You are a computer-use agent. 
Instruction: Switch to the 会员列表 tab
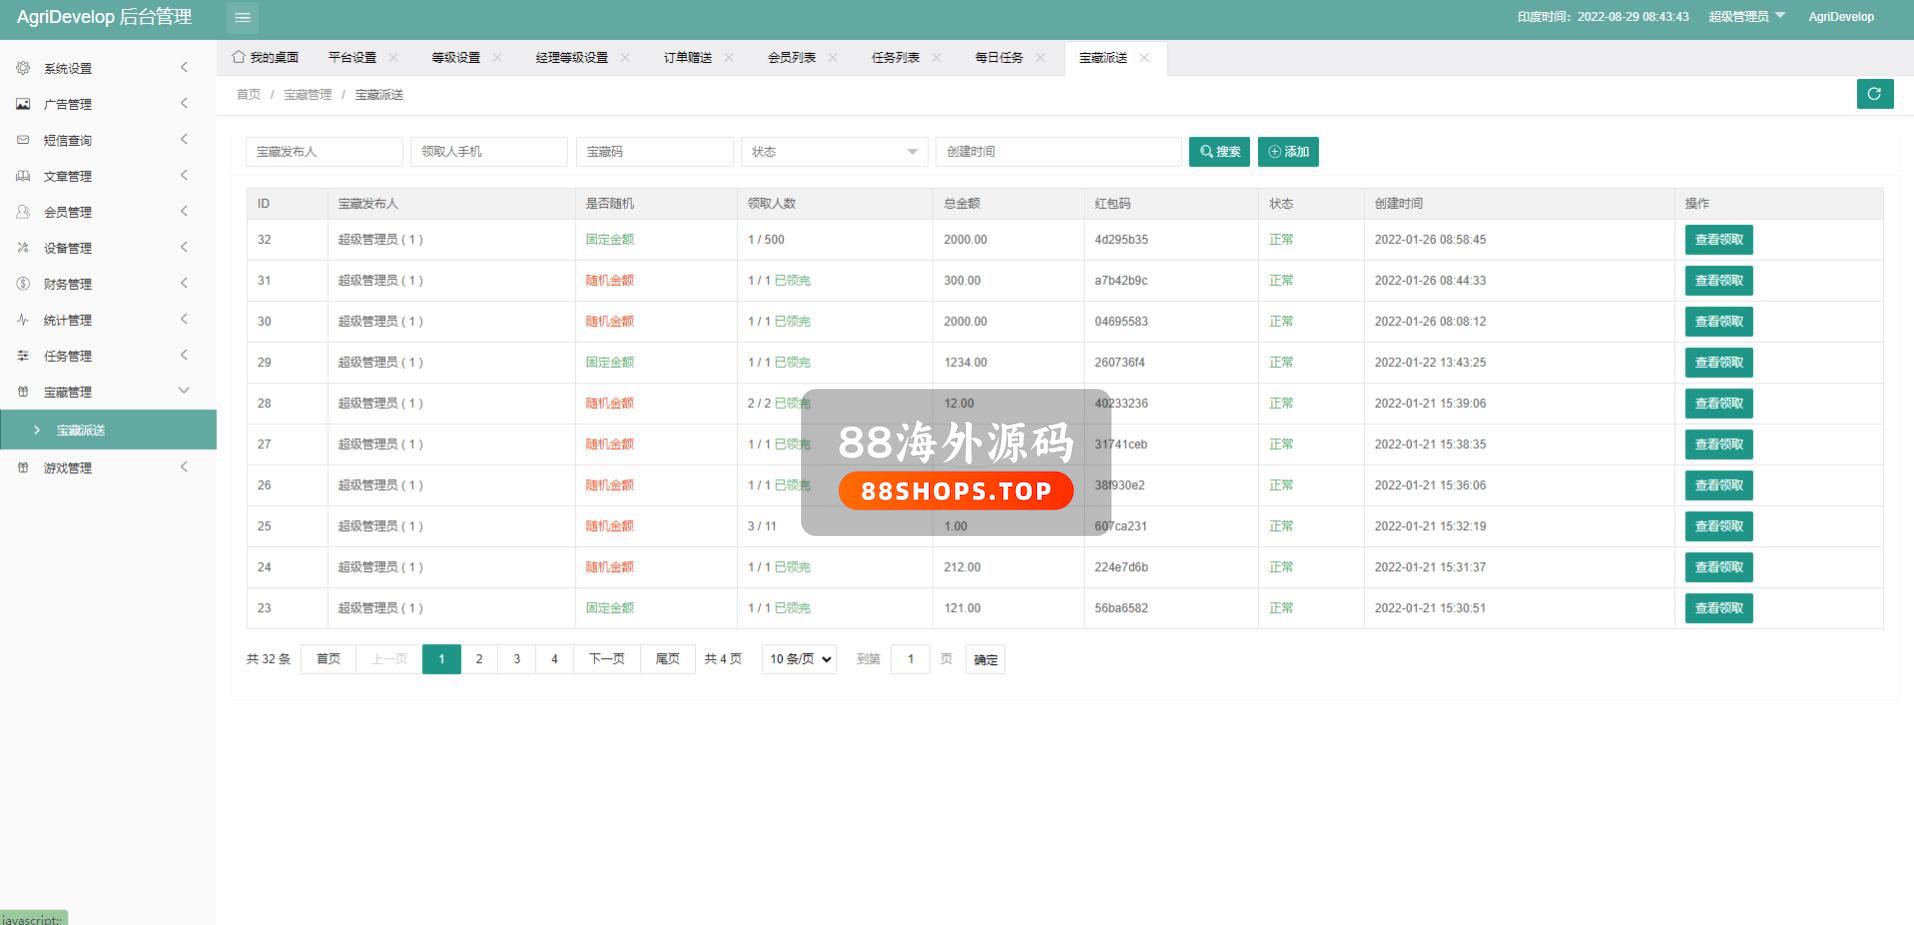tap(791, 58)
